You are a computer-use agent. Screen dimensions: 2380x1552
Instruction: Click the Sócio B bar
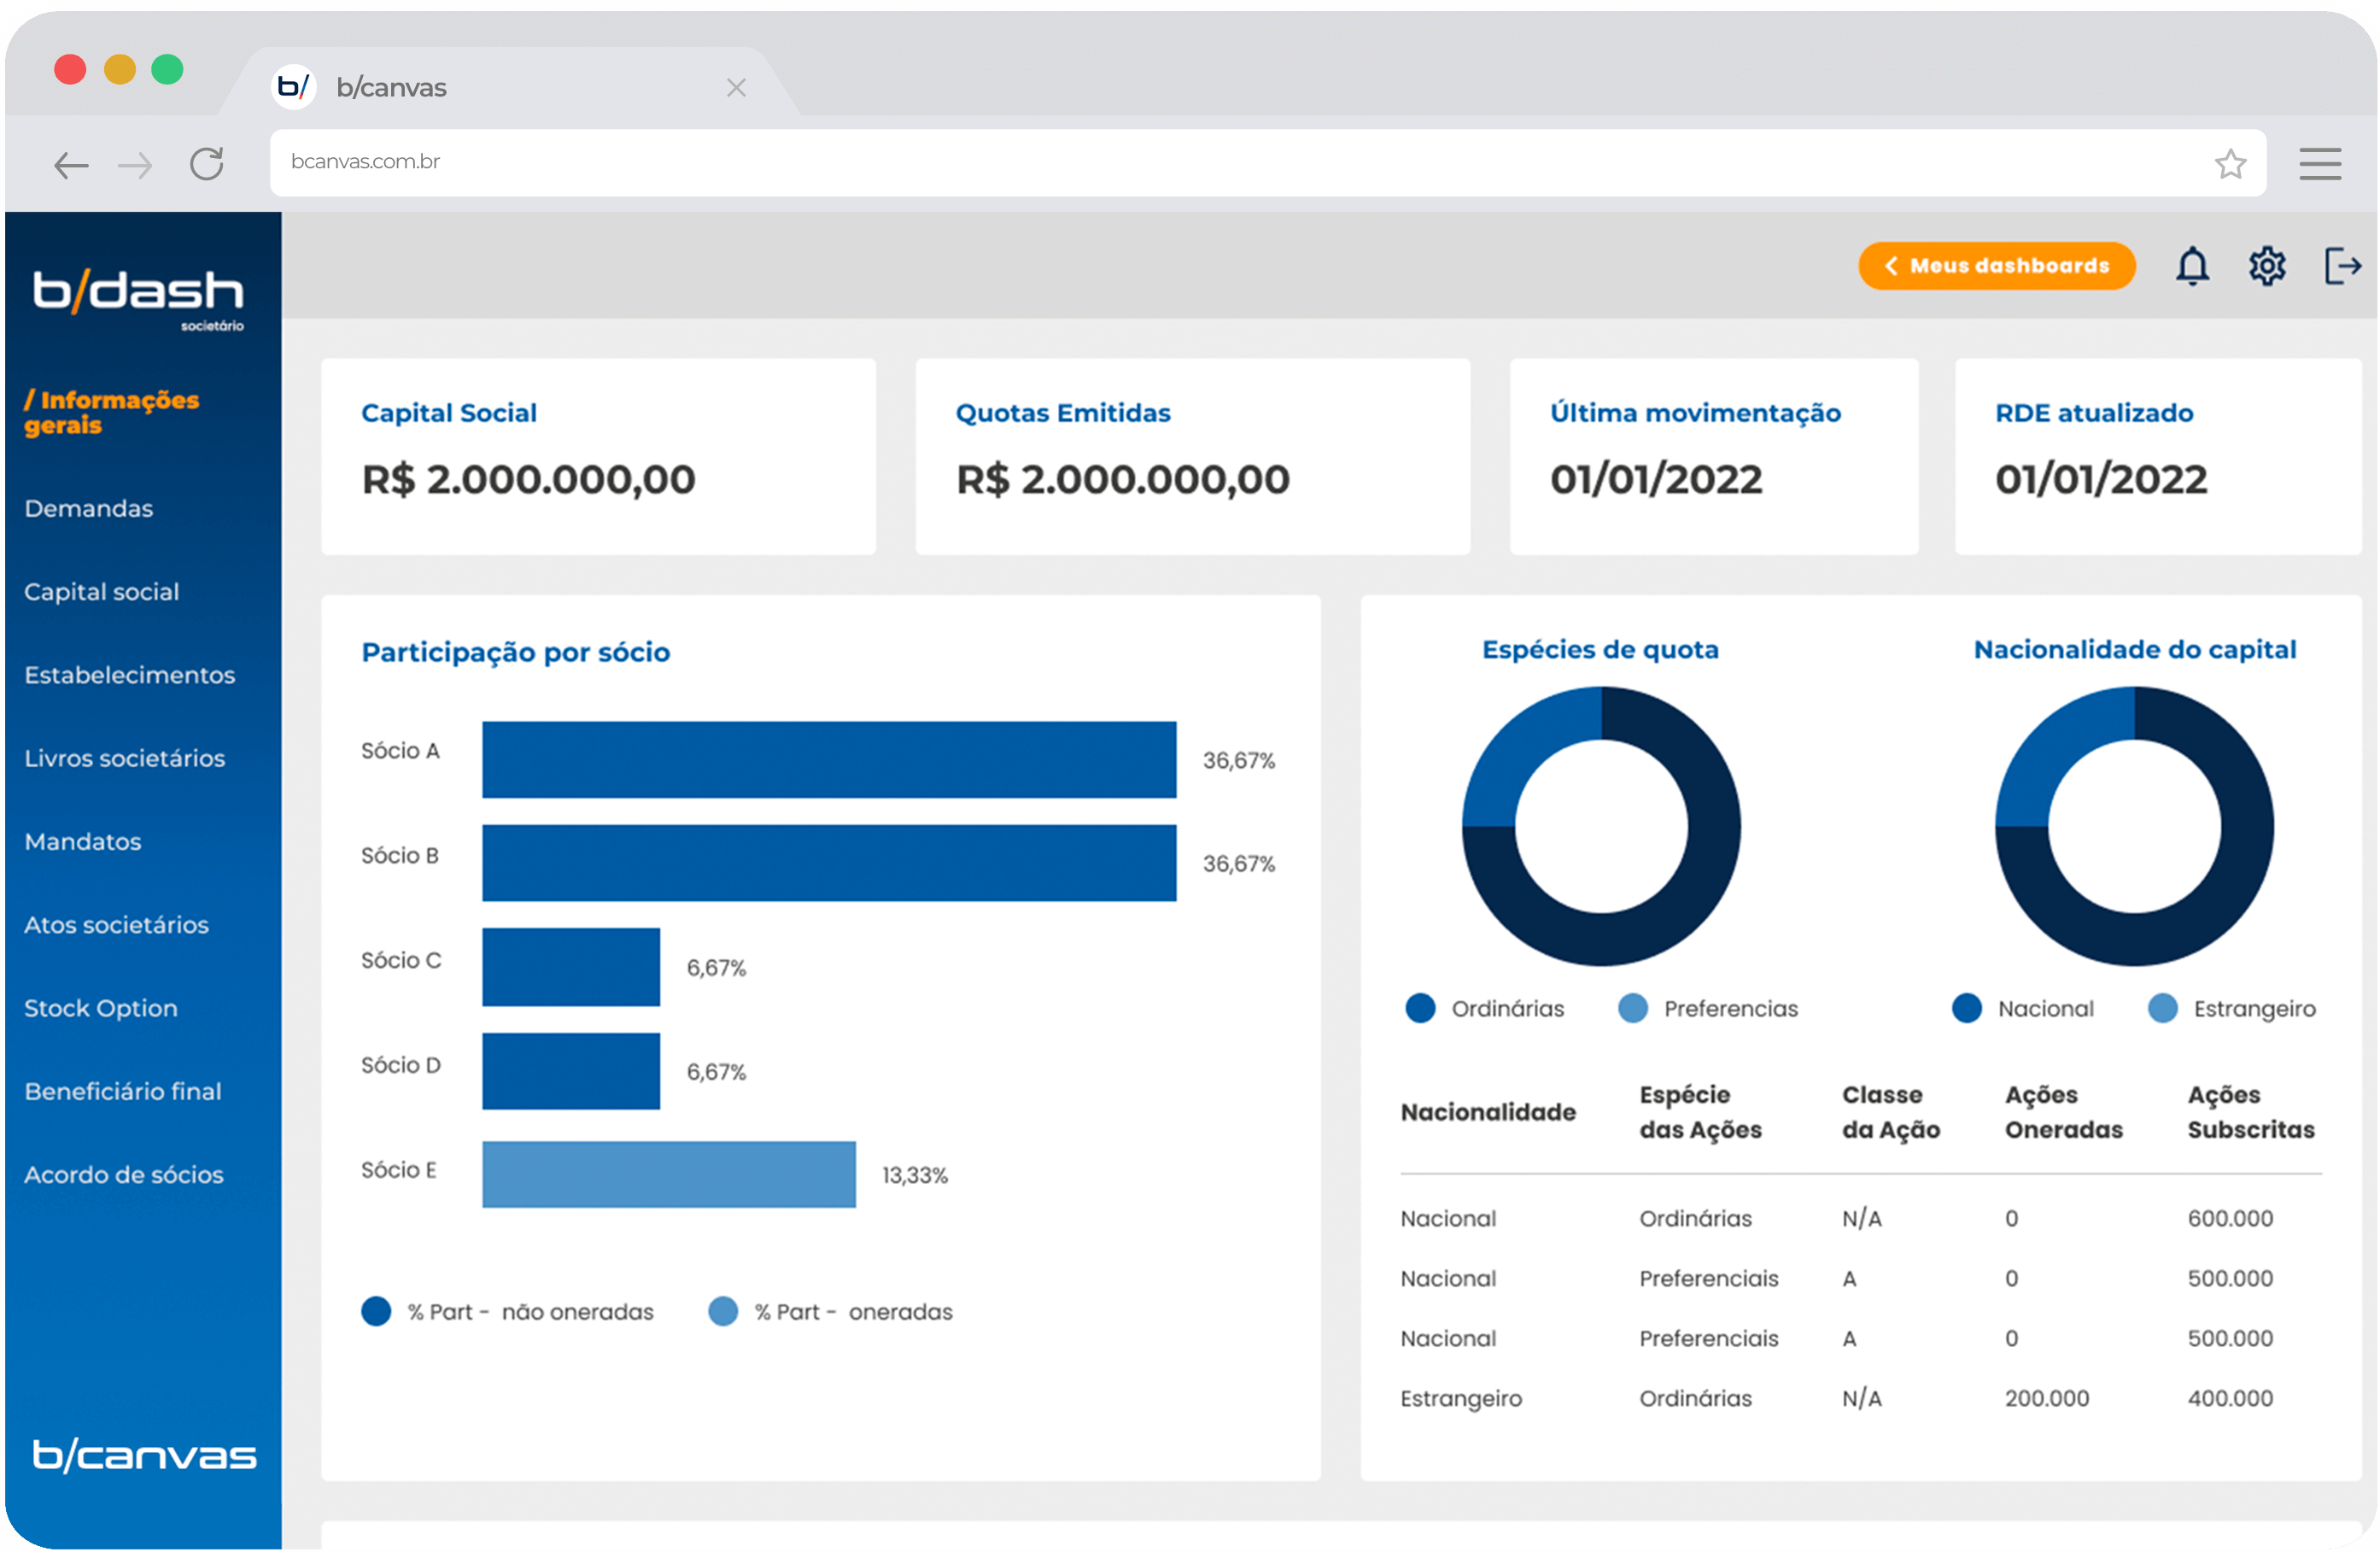(829, 863)
